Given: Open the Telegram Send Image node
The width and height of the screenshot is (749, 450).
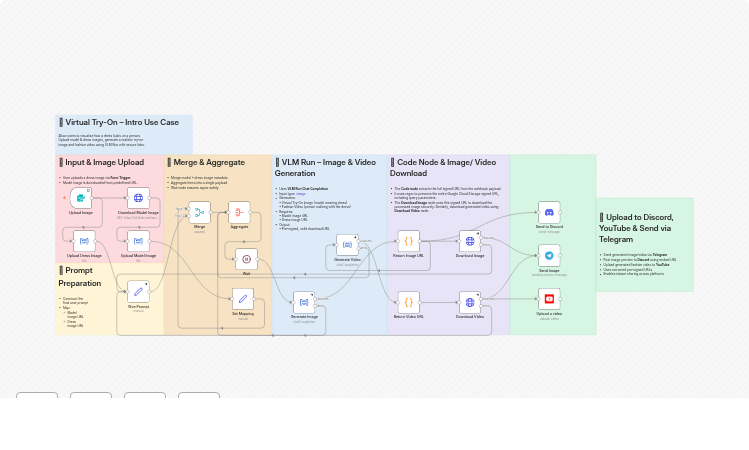Looking at the screenshot, I should pyautogui.click(x=549, y=256).
